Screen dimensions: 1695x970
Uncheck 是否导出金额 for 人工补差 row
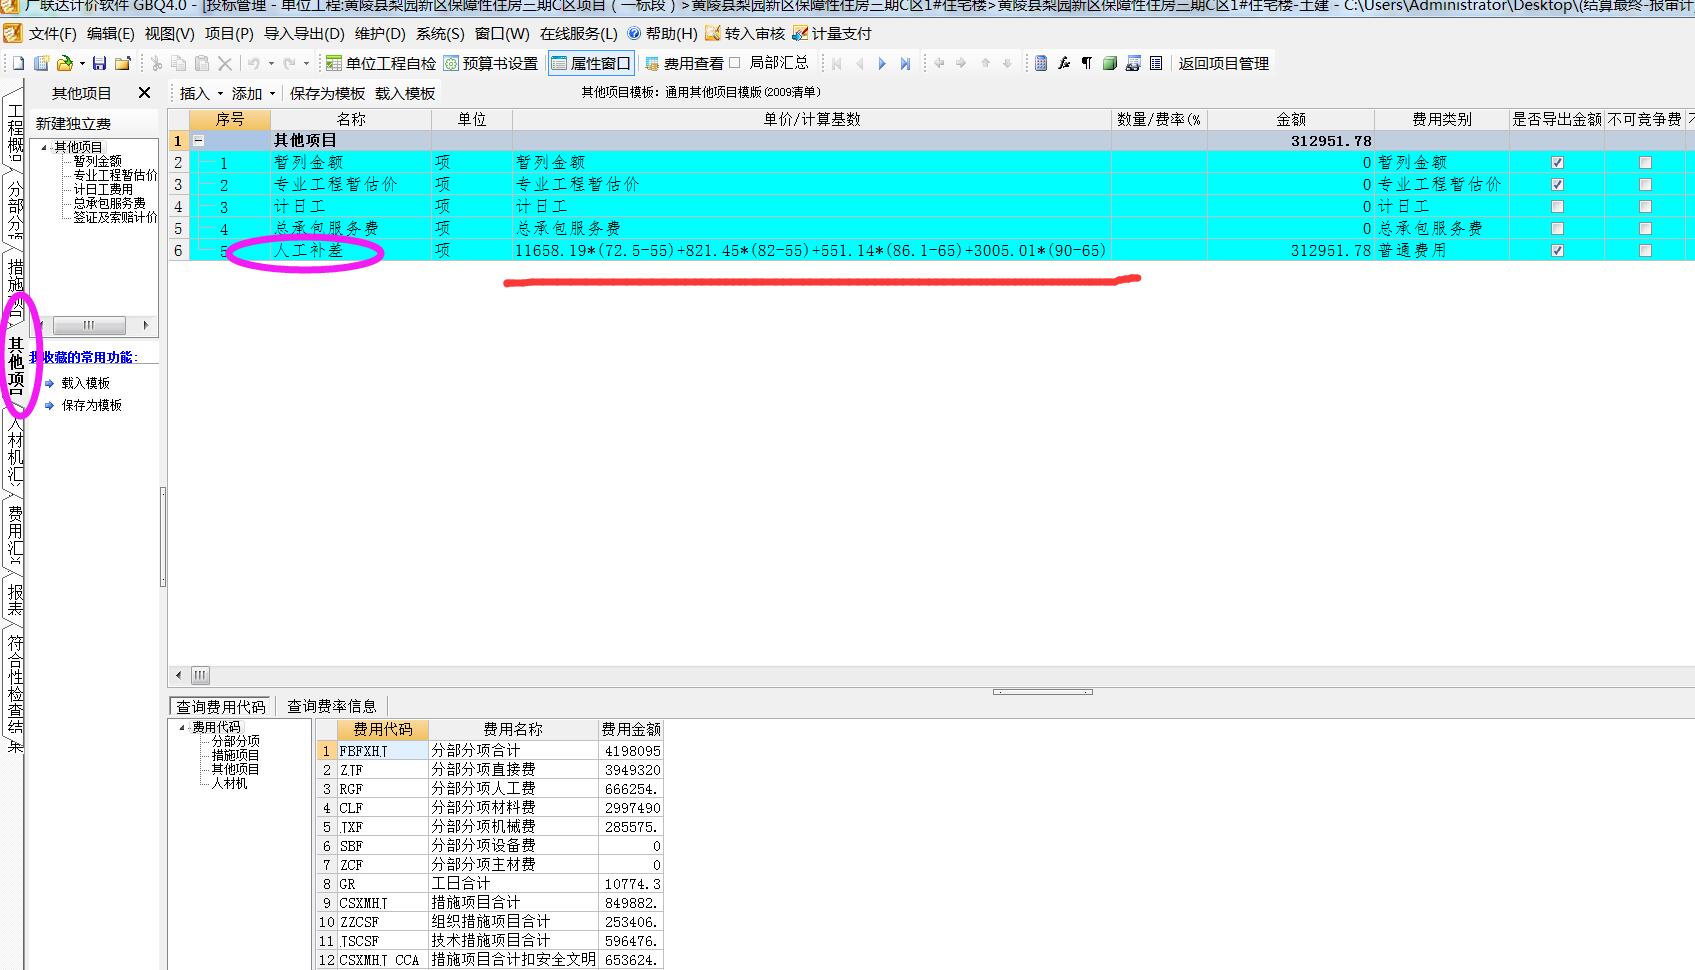1557,250
